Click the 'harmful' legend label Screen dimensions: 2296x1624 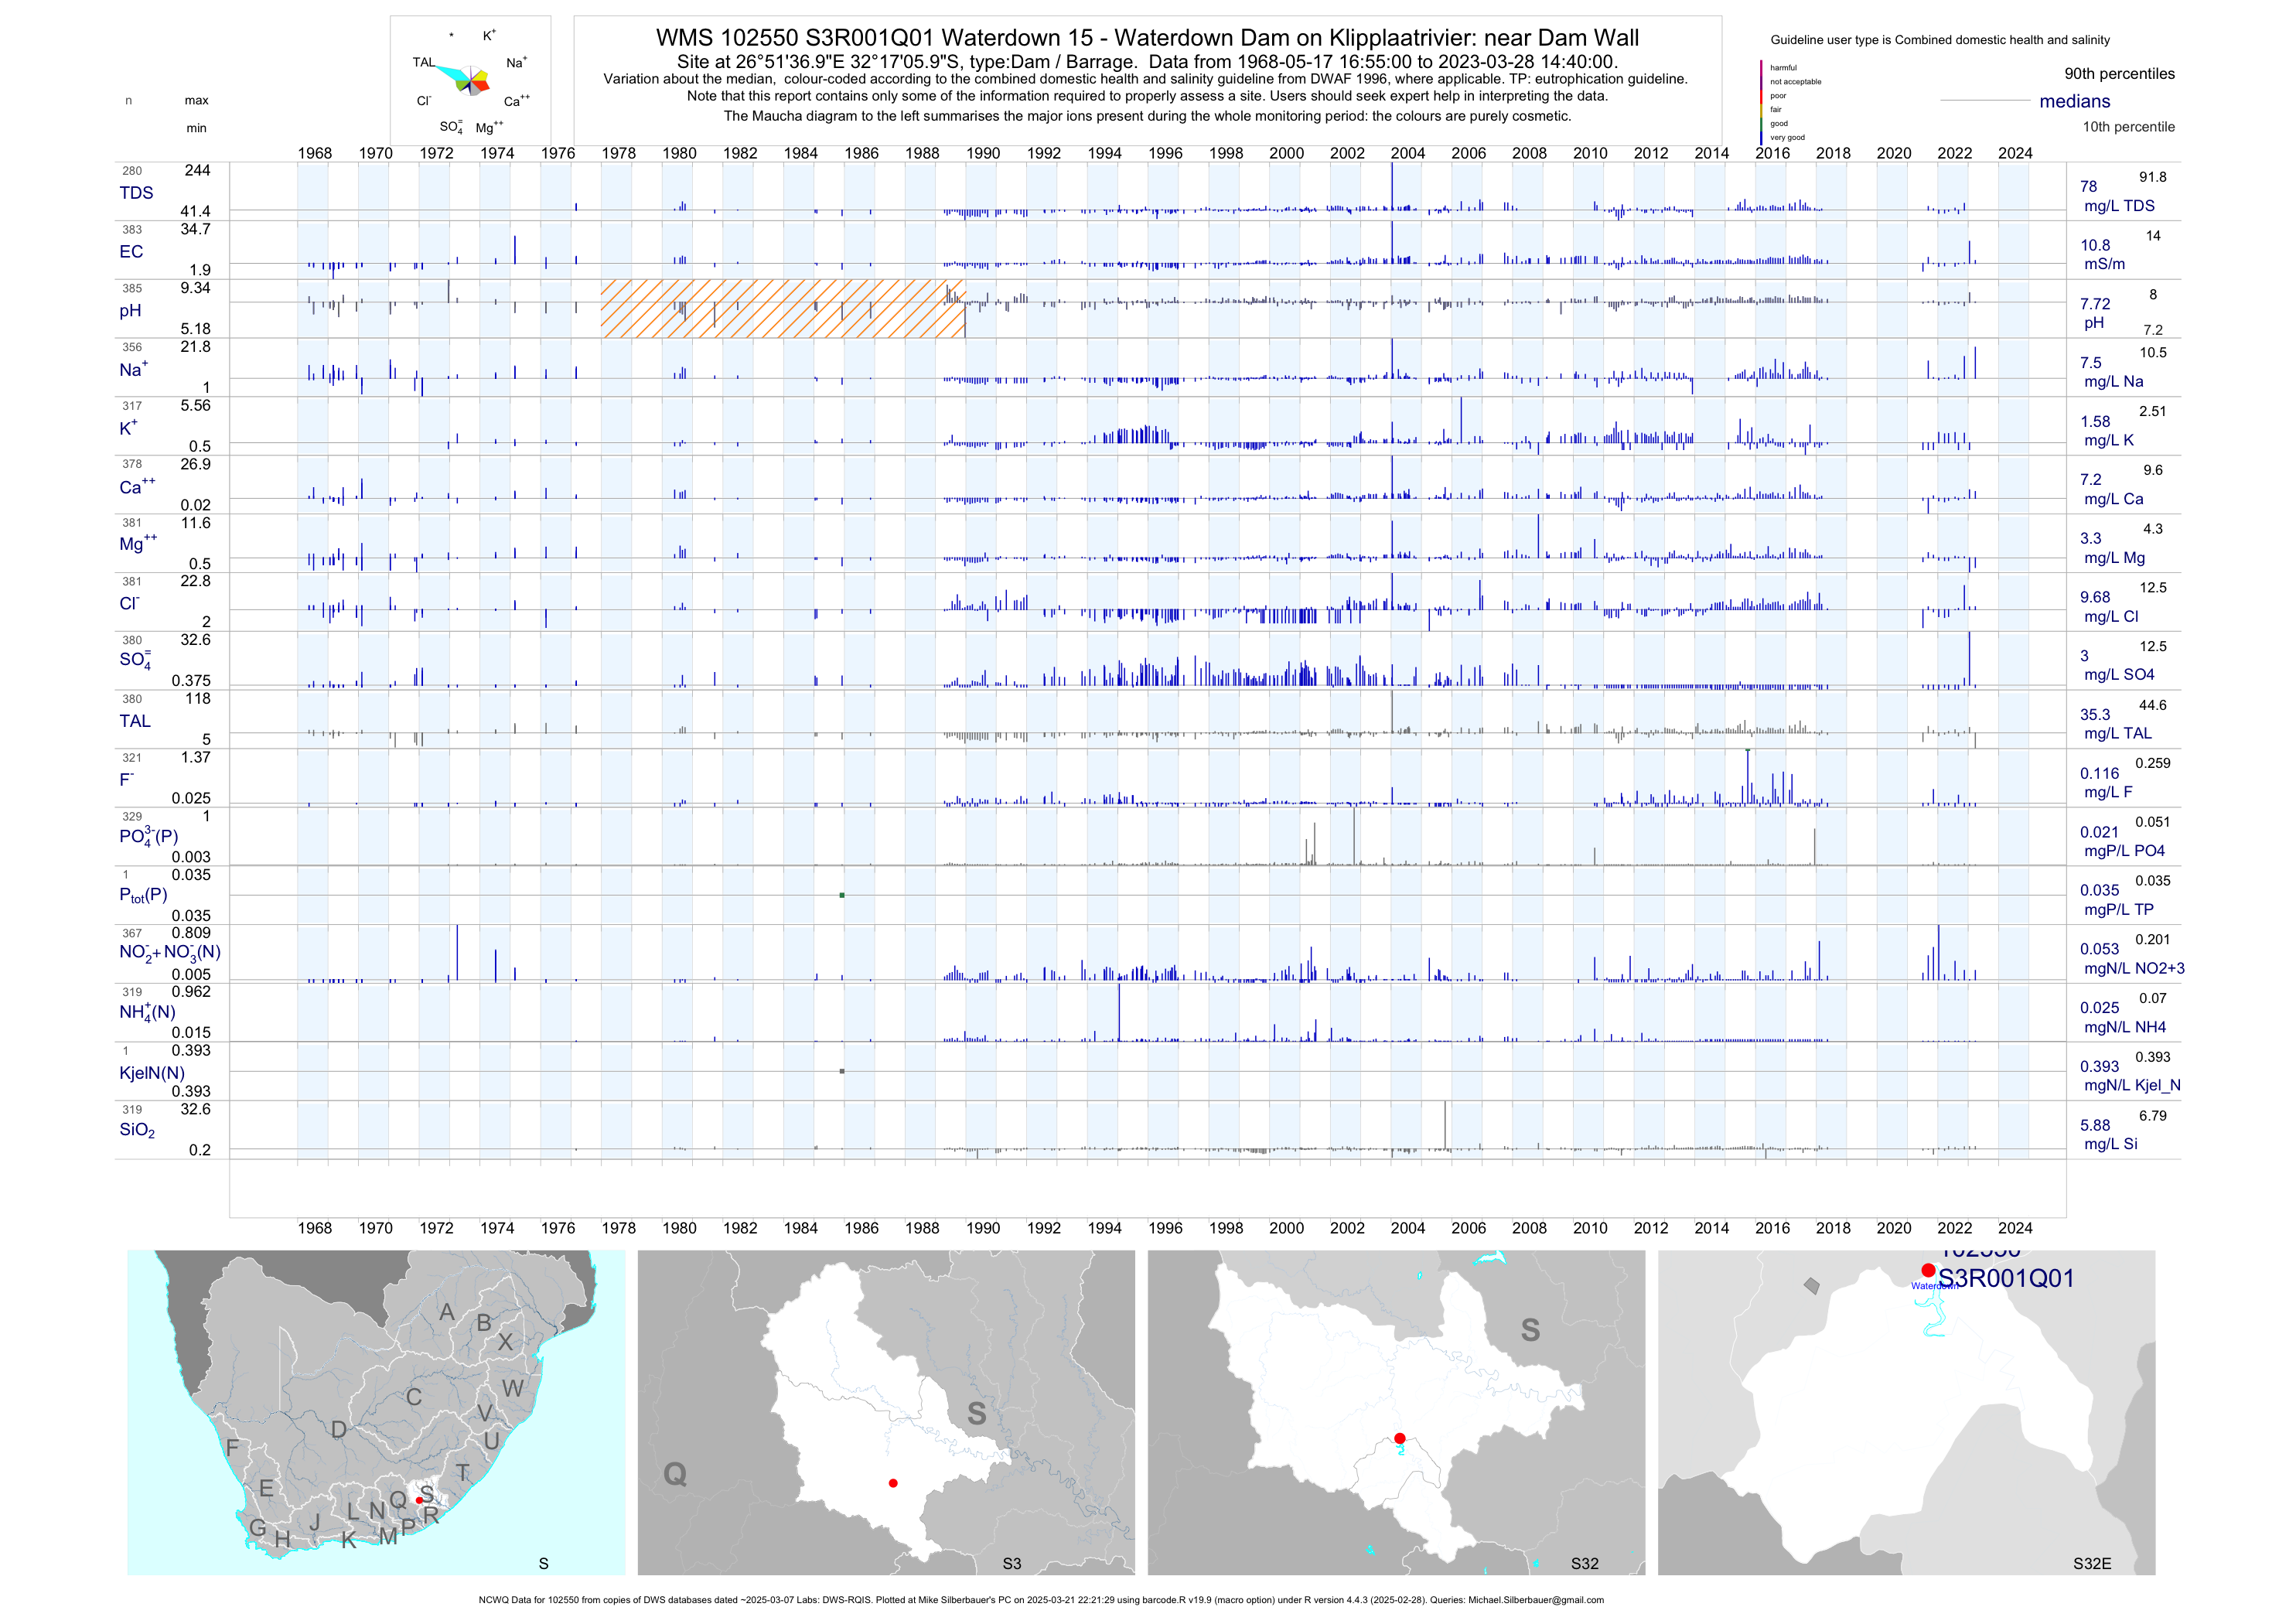coord(1783,68)
